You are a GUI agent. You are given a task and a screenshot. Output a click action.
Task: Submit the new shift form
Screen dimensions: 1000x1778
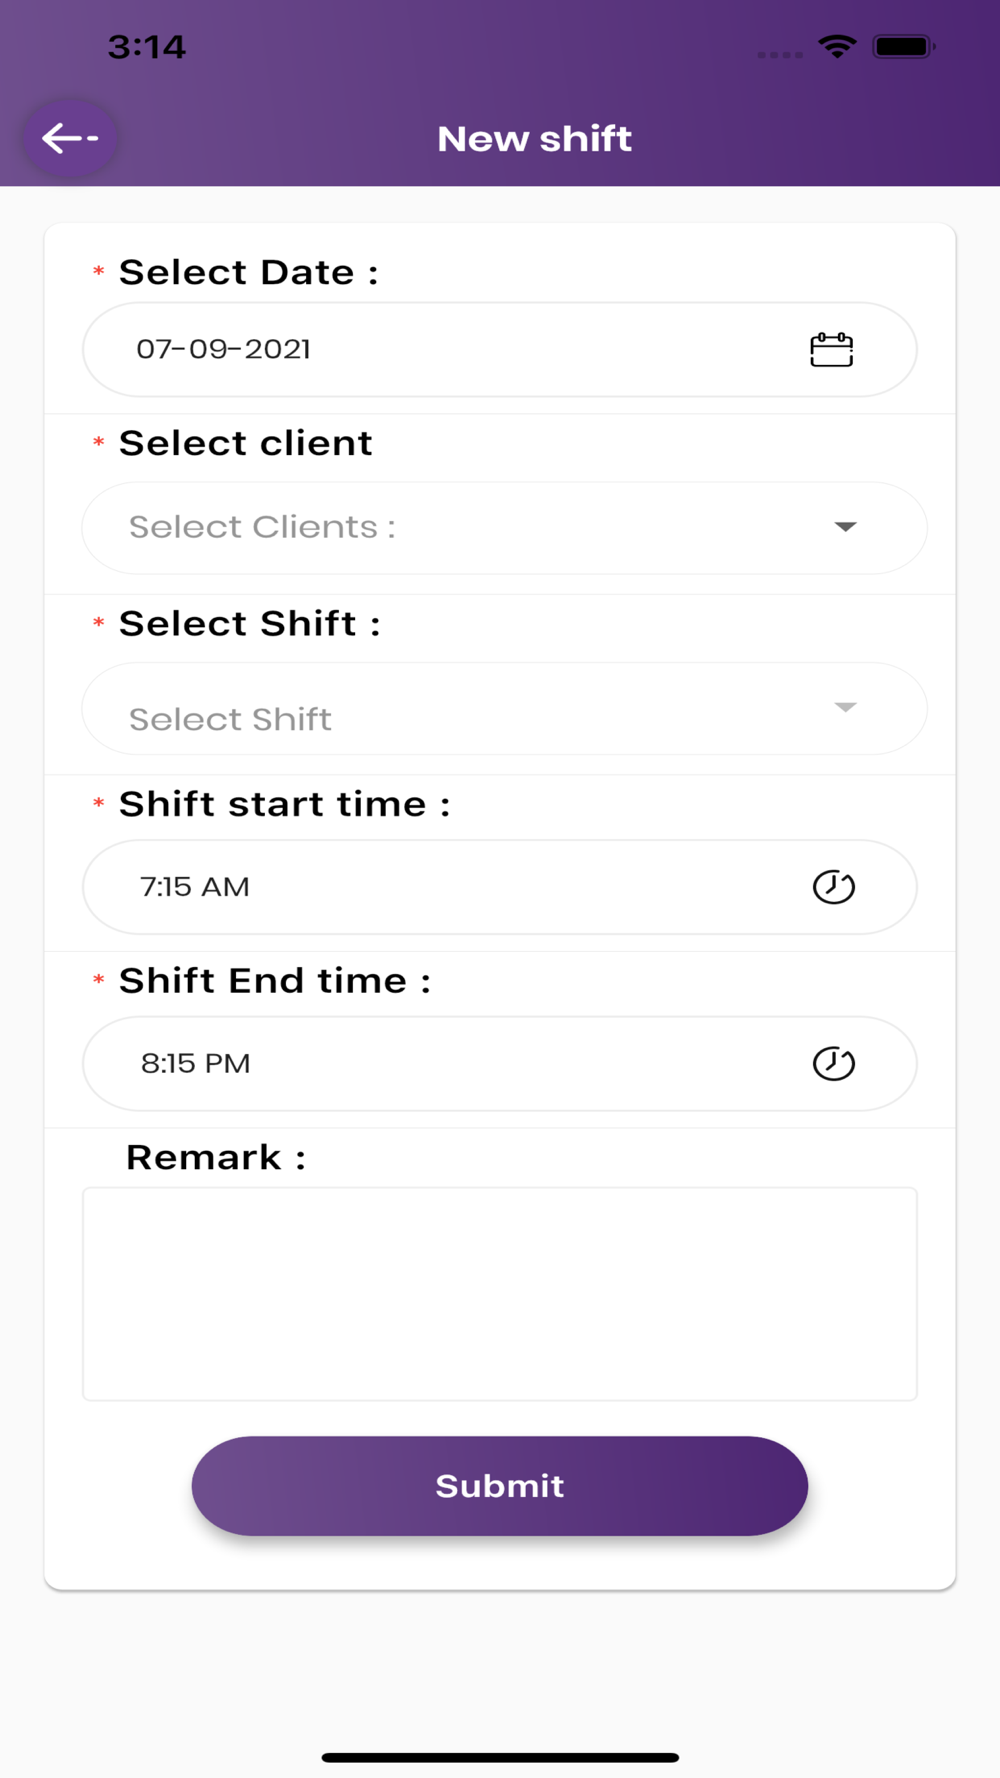pyautogui.click(x=500, y=1486)
